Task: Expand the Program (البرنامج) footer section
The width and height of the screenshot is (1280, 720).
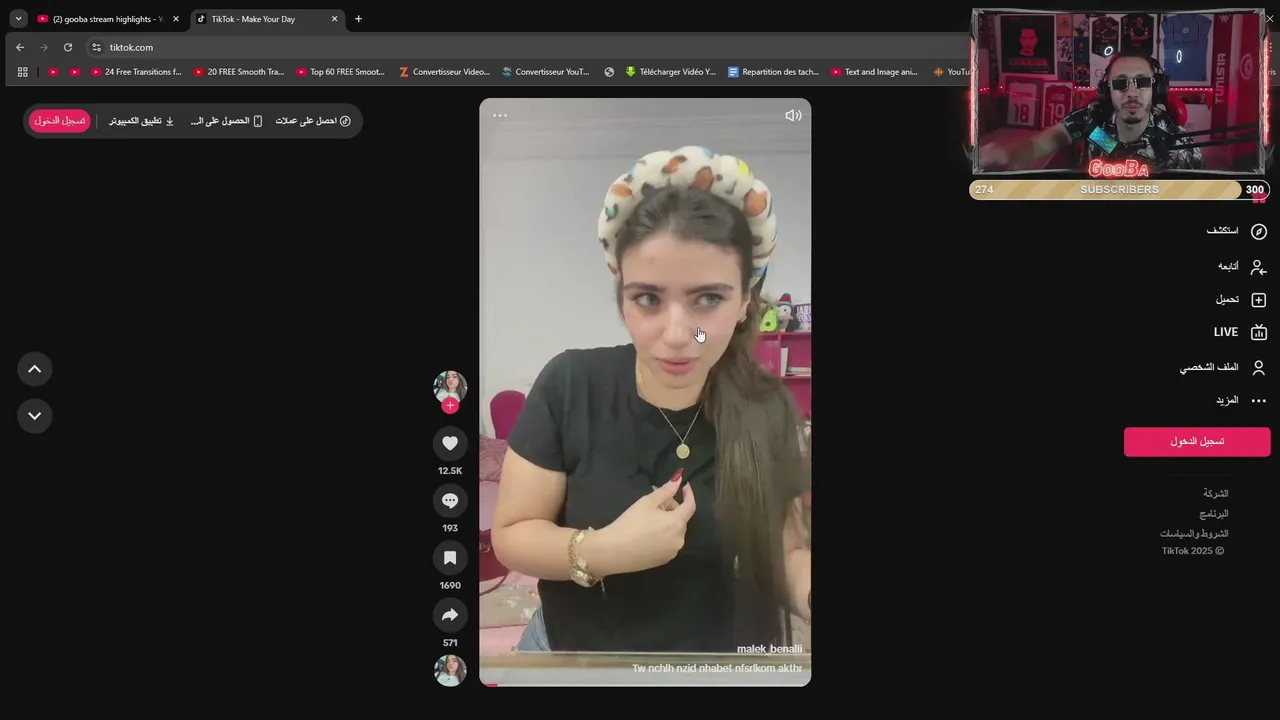Action: click(1214, 514)
